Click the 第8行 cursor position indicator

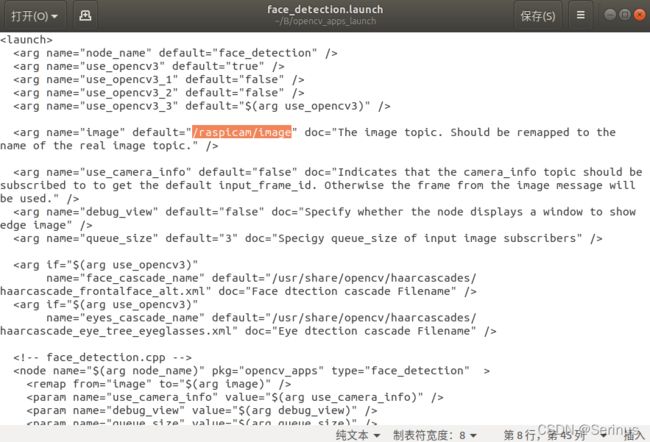coord(545,435)
